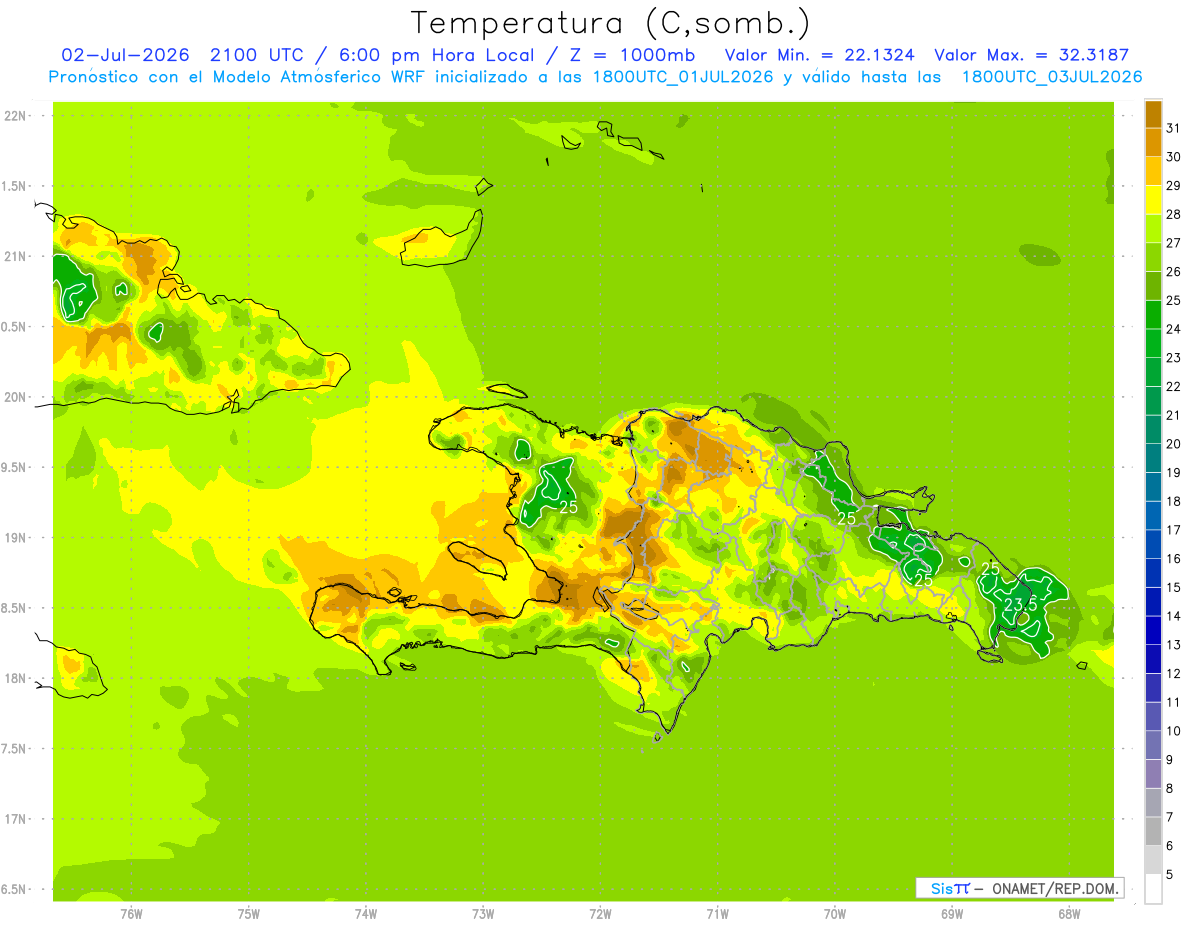This screenshot has width=1200, height=927.
Task: Click legend value "5"
Action: tap(1169, 874)
